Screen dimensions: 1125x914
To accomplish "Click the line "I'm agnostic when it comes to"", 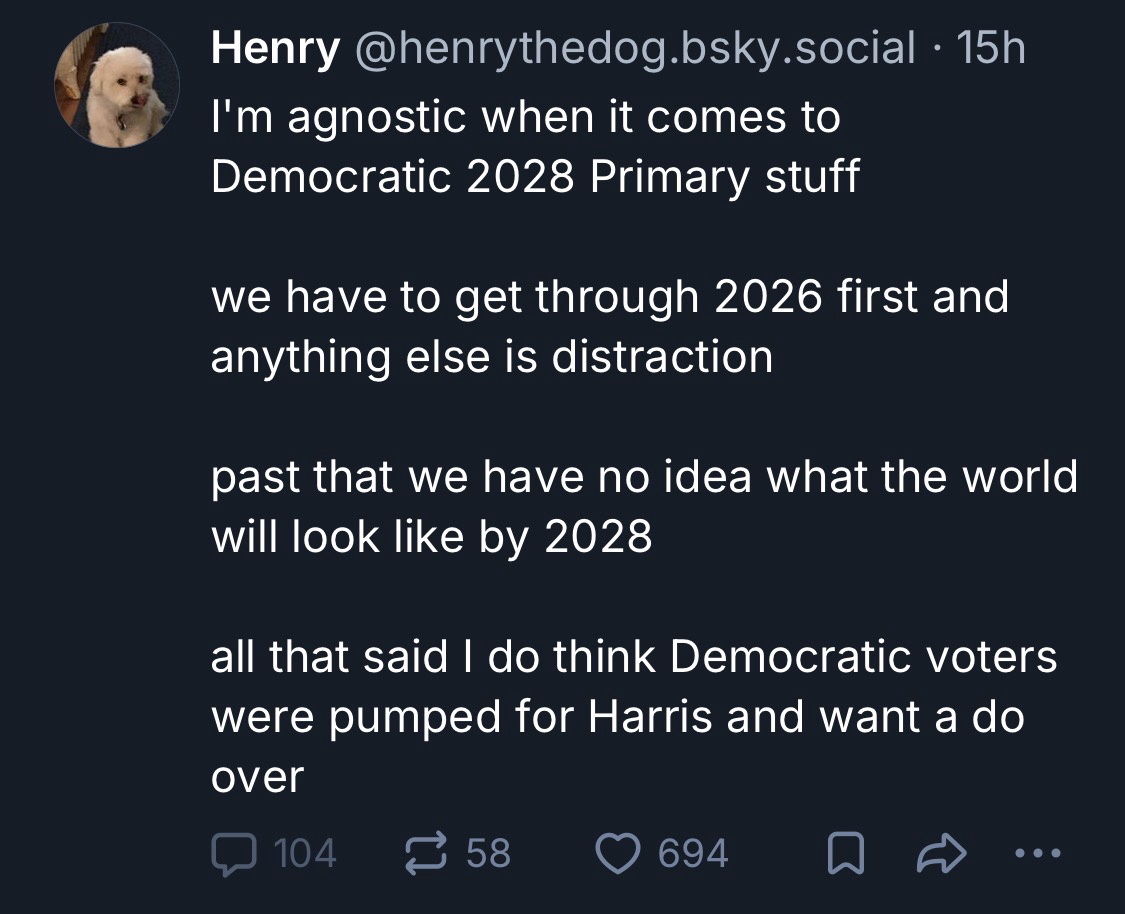I will point(525,118).
